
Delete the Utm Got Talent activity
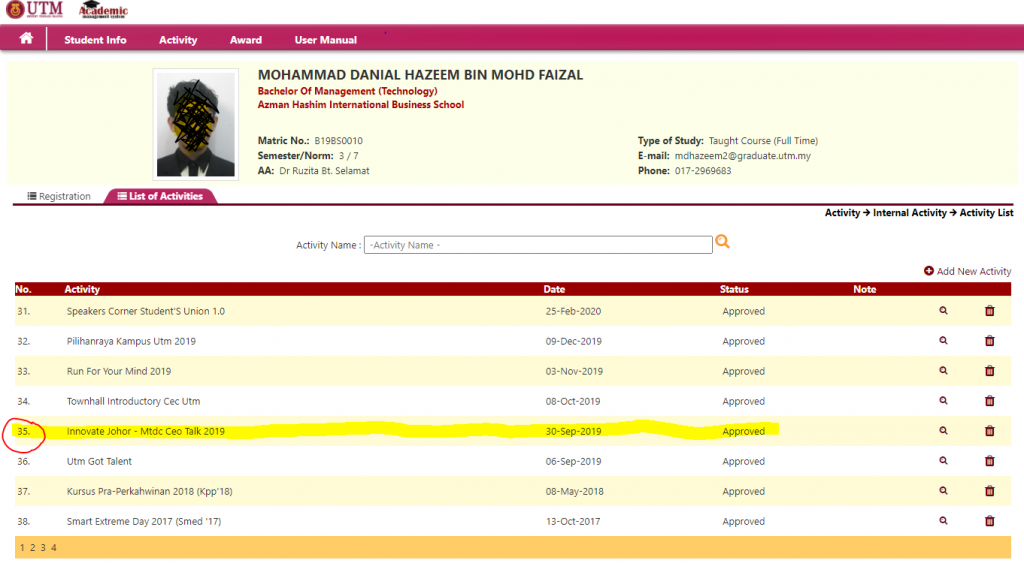pyautogui.click(x=989, y=461)
